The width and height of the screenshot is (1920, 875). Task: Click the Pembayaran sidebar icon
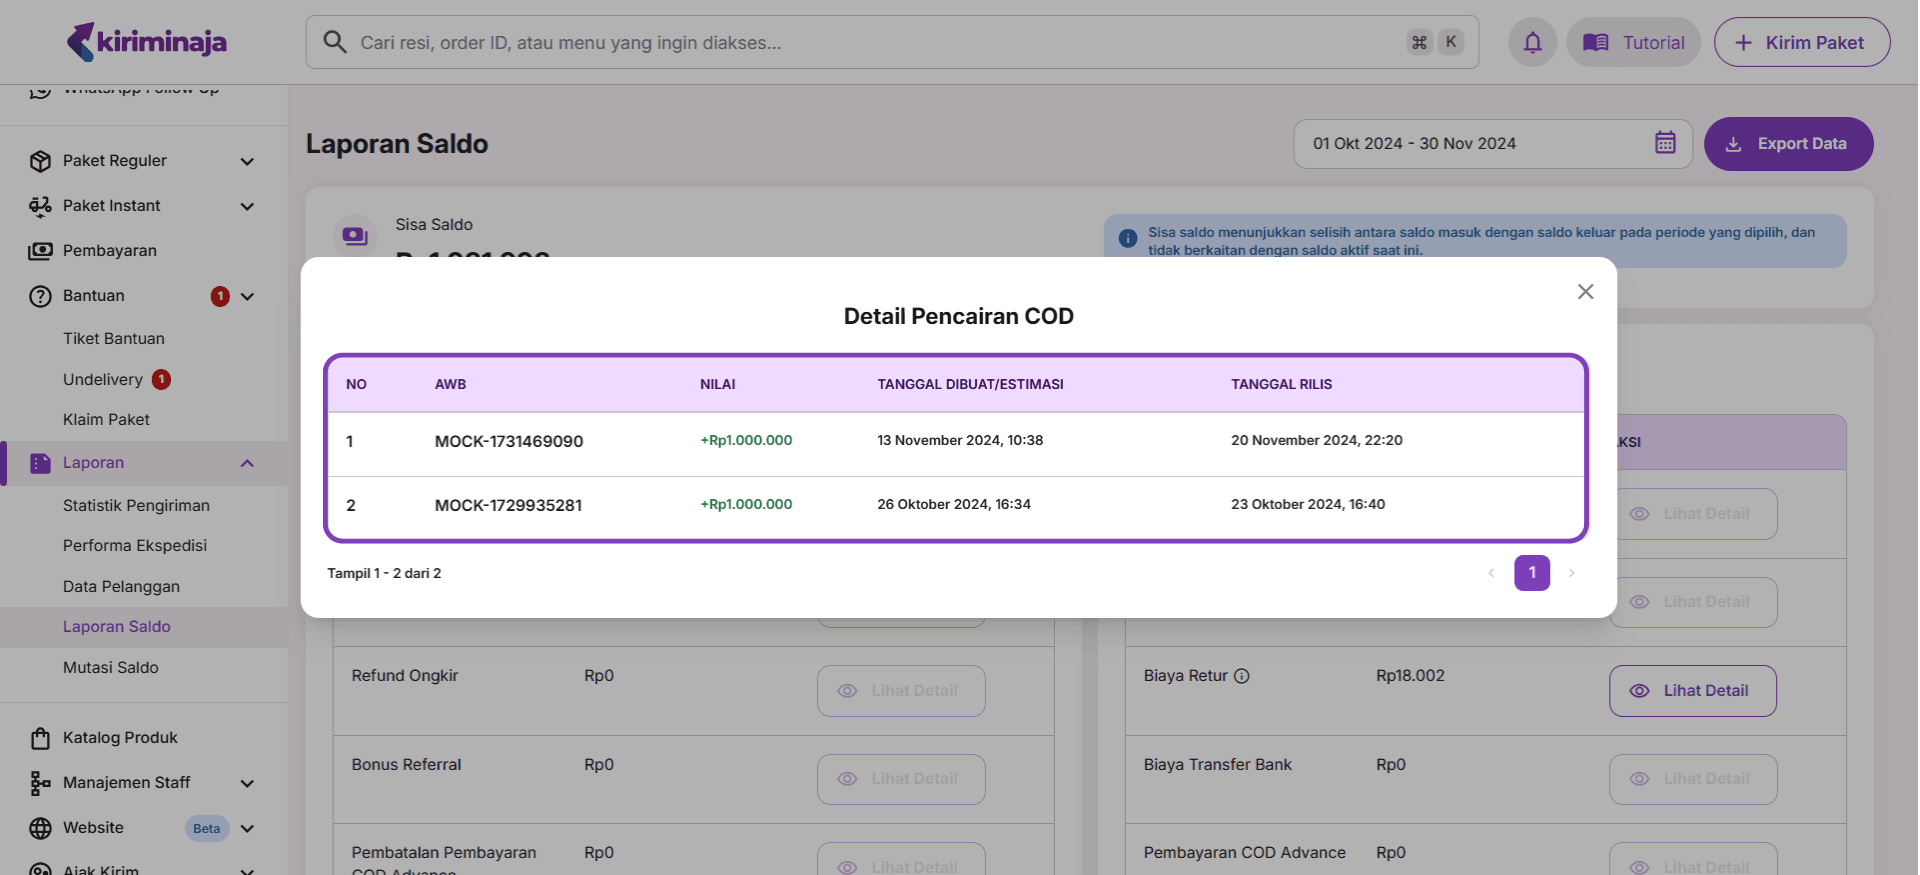[40, 251]
